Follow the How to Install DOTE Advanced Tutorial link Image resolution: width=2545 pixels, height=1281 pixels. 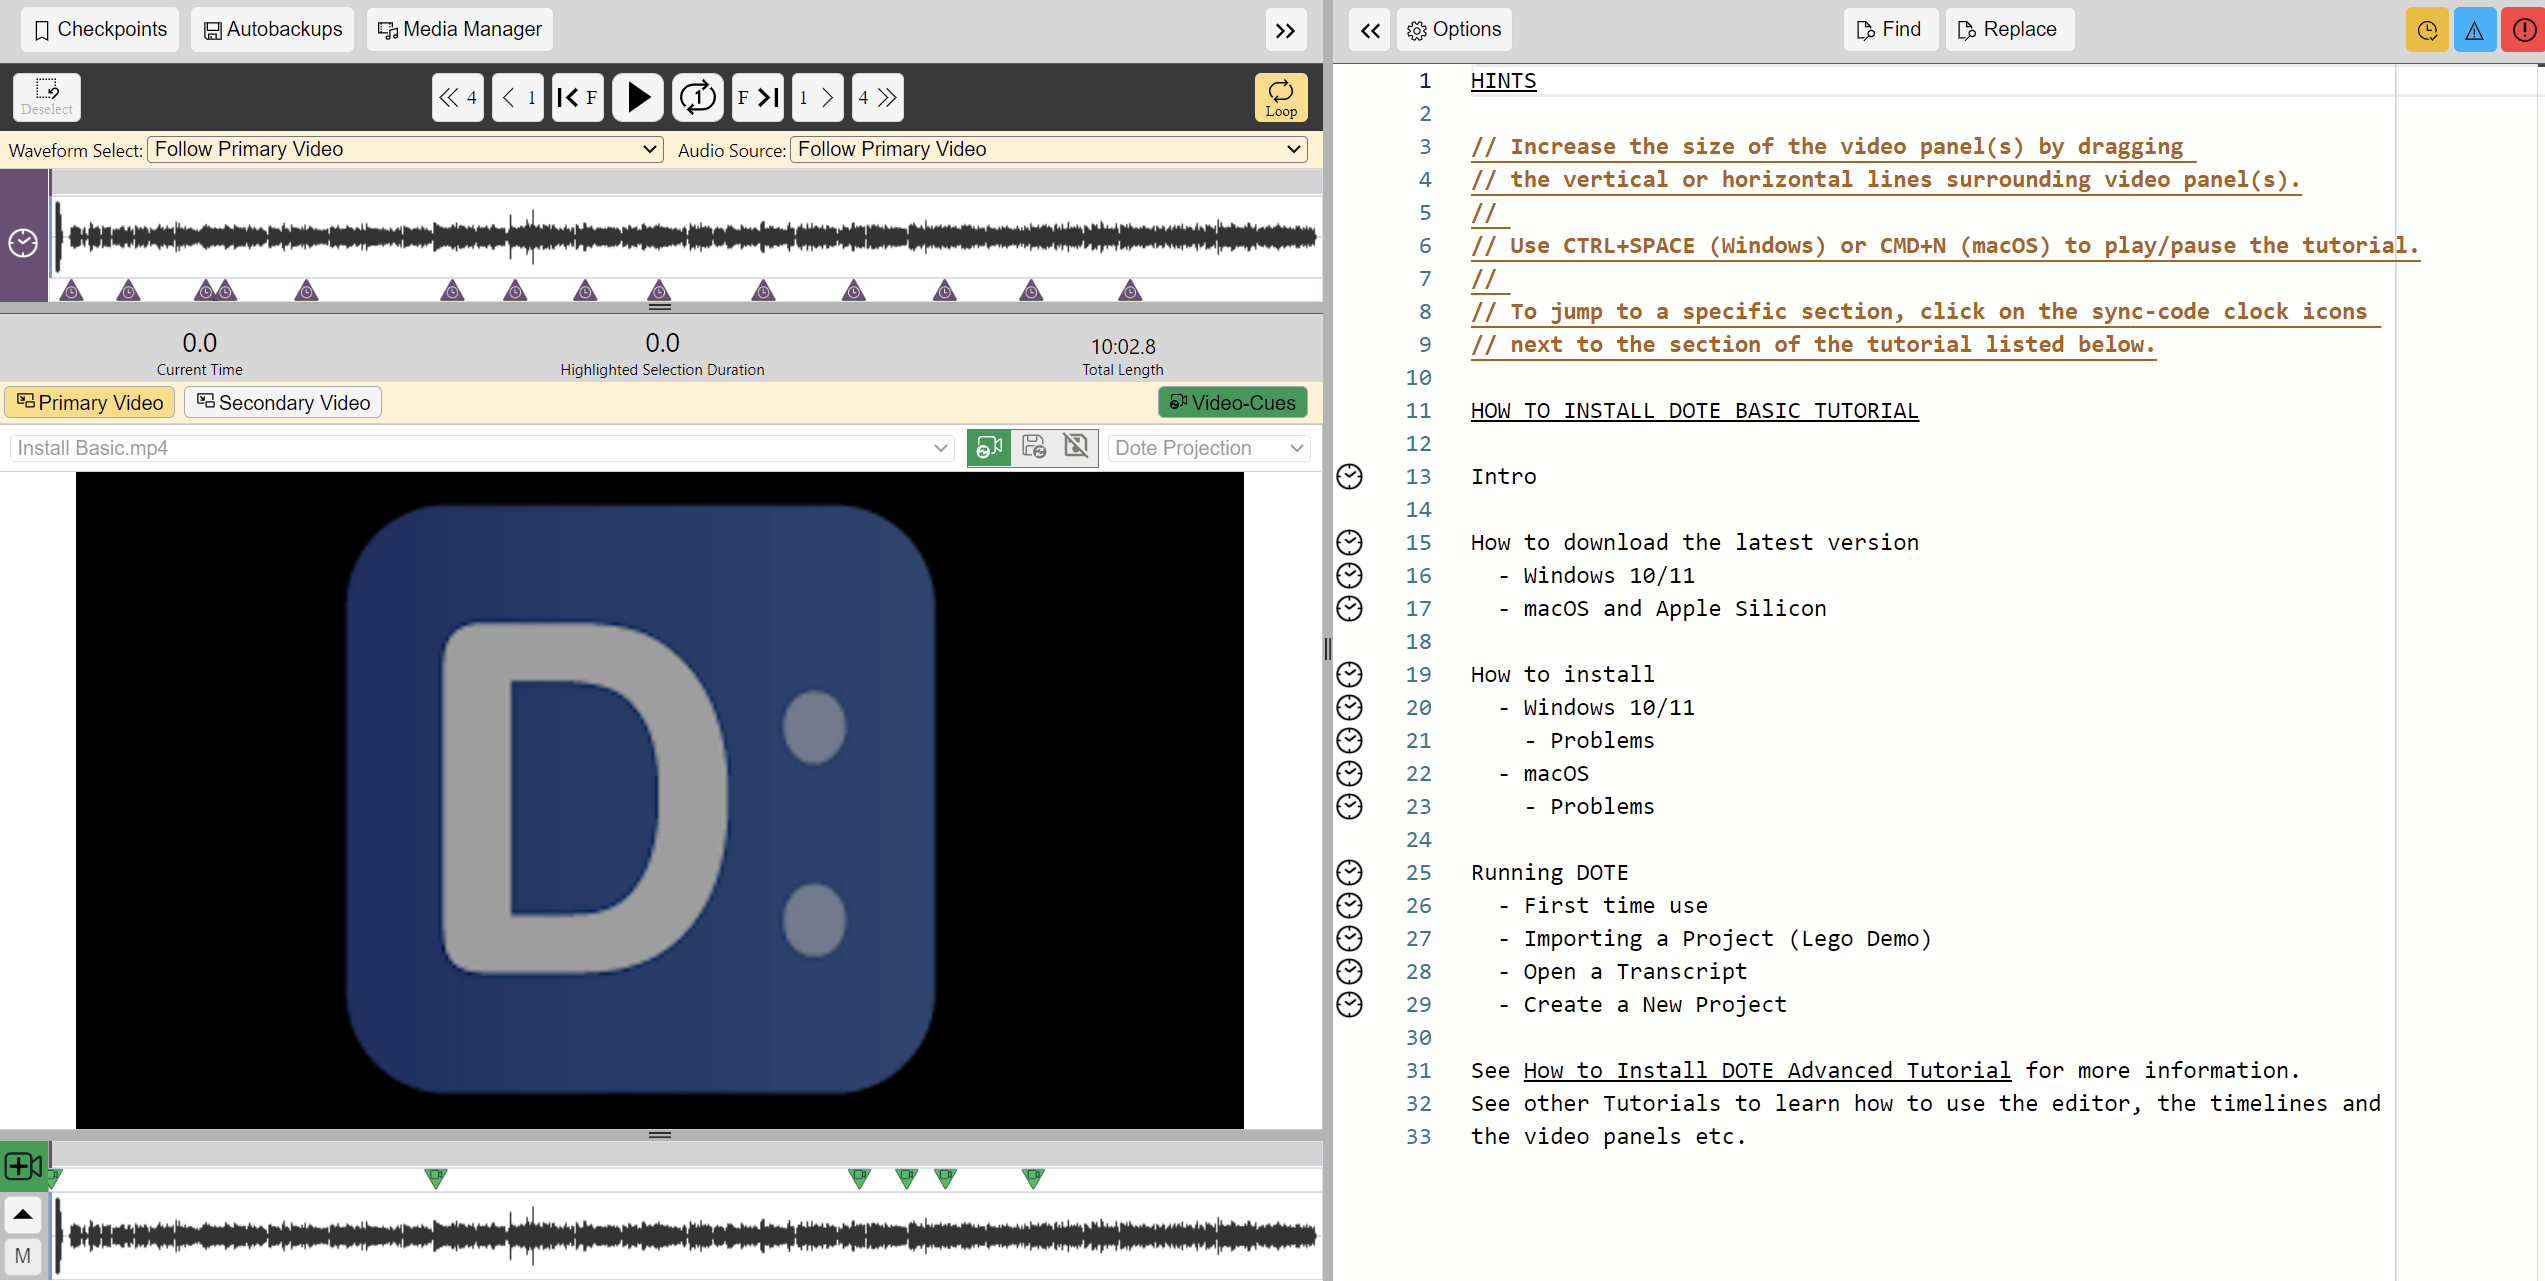tap(1767, 1071)
